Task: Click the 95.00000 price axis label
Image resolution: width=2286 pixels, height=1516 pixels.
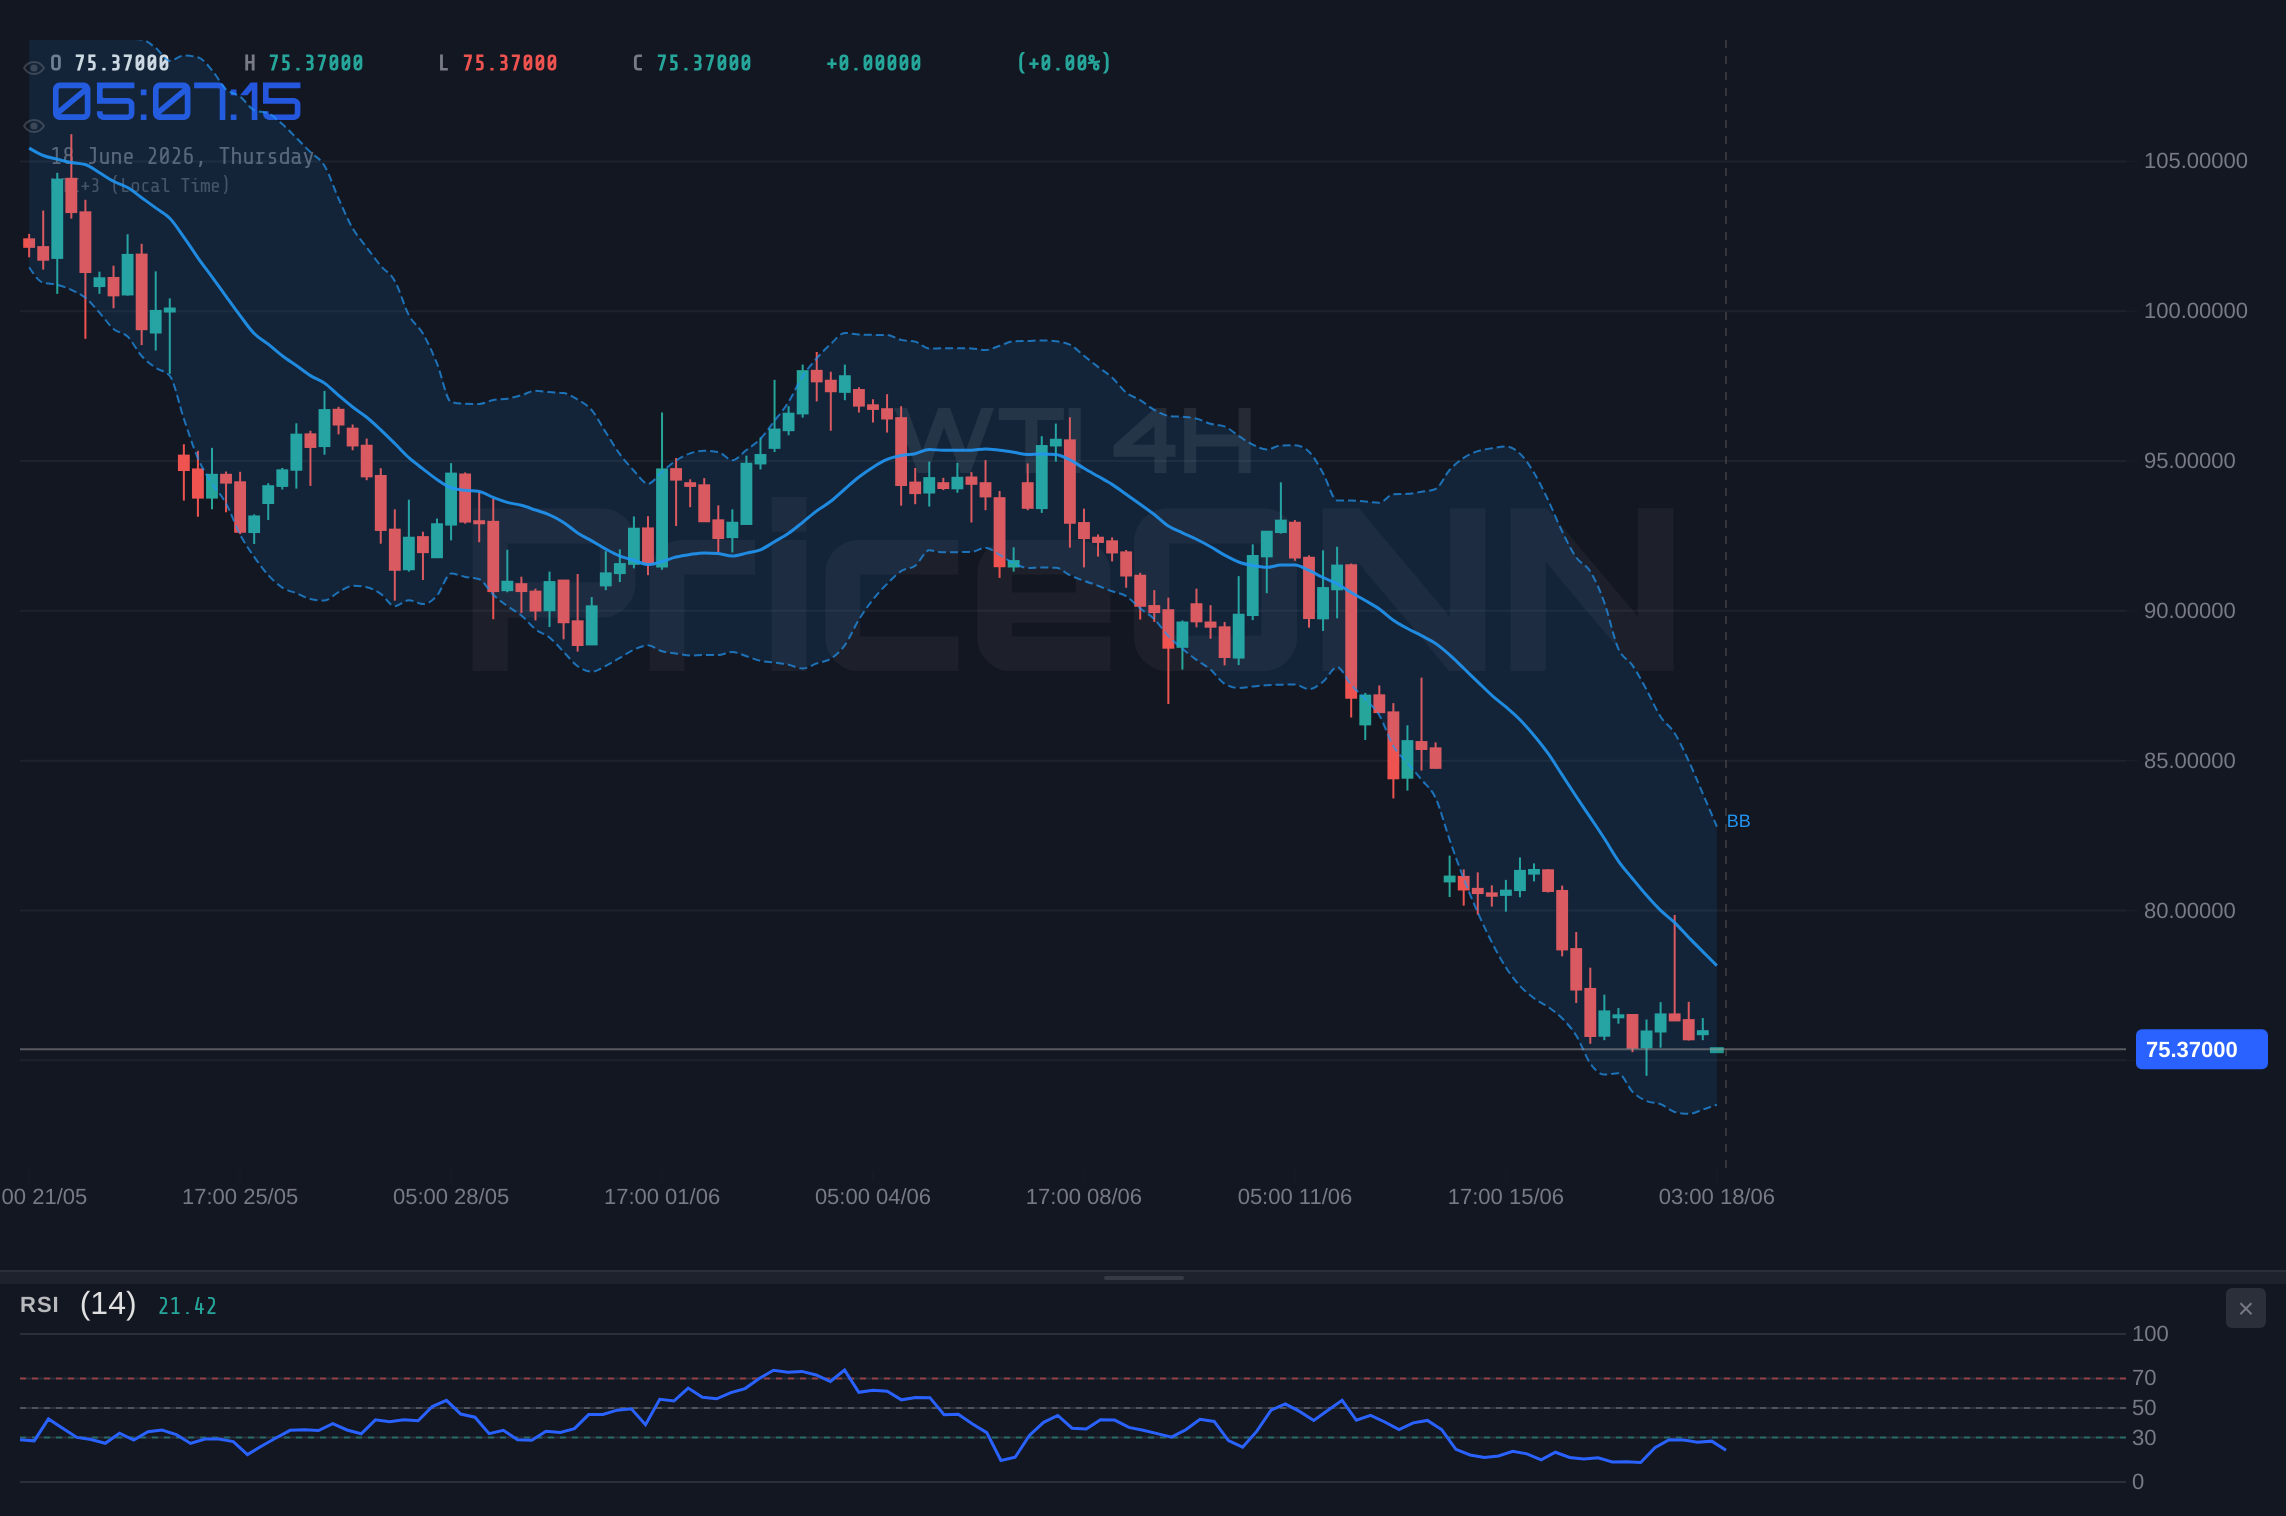Action: click(2189, 461)
